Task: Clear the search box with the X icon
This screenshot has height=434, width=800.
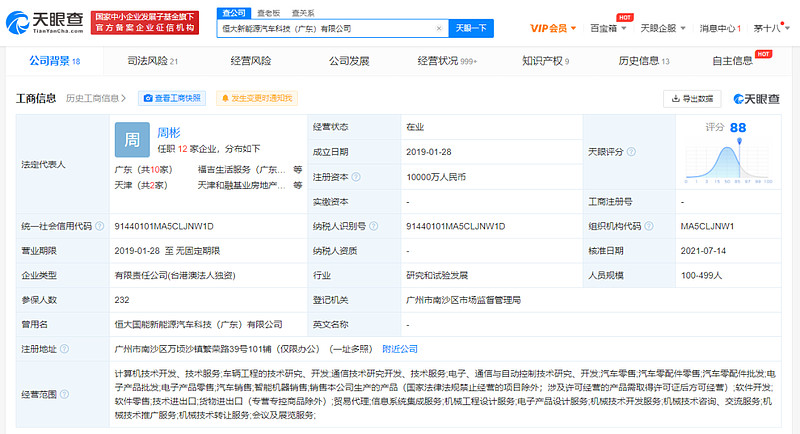Action: (439, 29)
